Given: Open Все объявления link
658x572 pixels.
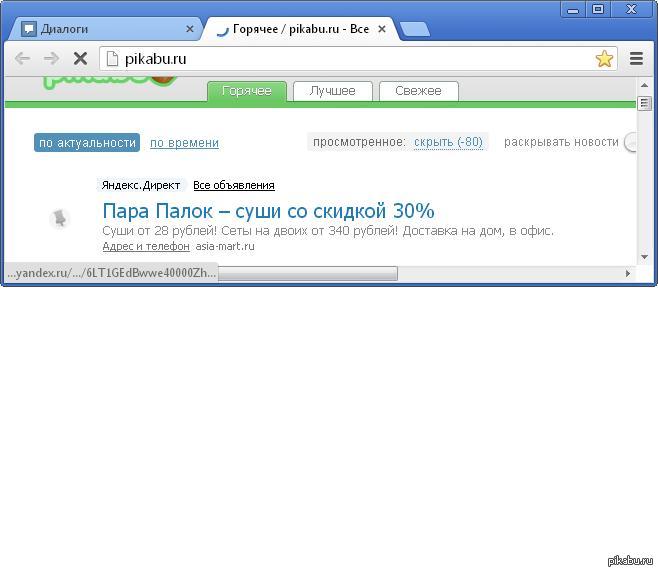Looking at the screenshot, I should (x=234, y=185).
